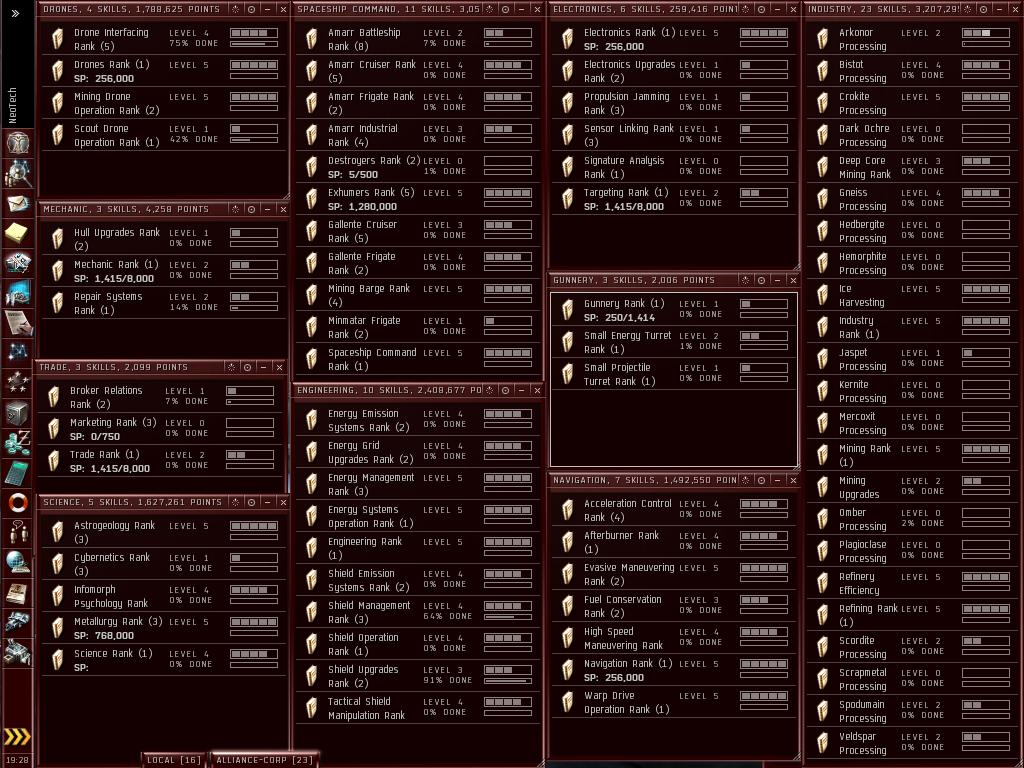Screen dimensions: 1024x768
Task: Switch to the LOCAL [16] chat tab
Action: 174,760
